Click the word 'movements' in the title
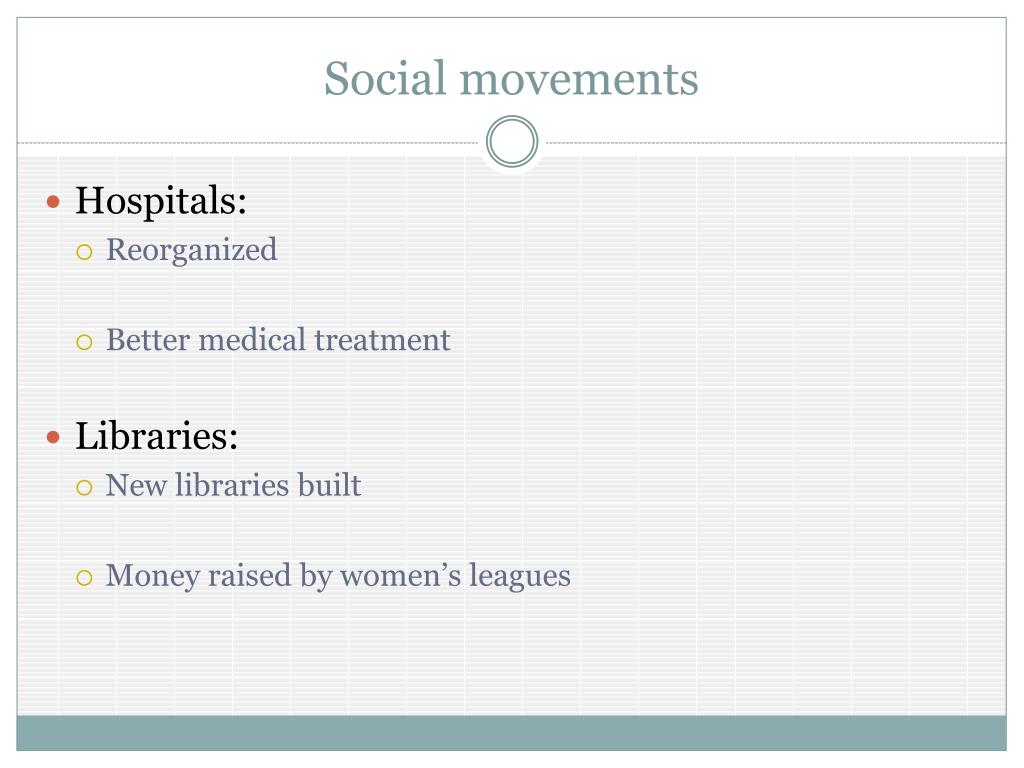 tap(579, 79)
